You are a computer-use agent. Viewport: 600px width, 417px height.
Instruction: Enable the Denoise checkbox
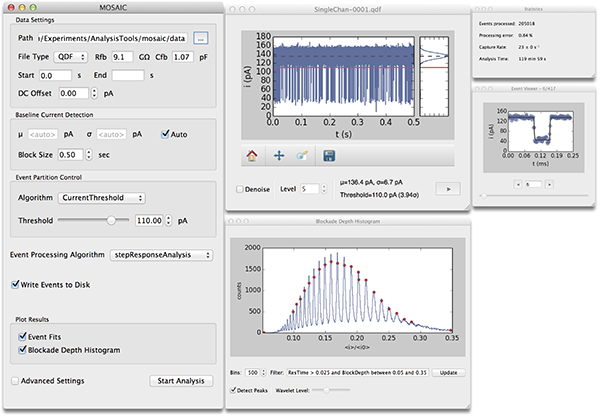pyautogui.click(x=239, y=188)
